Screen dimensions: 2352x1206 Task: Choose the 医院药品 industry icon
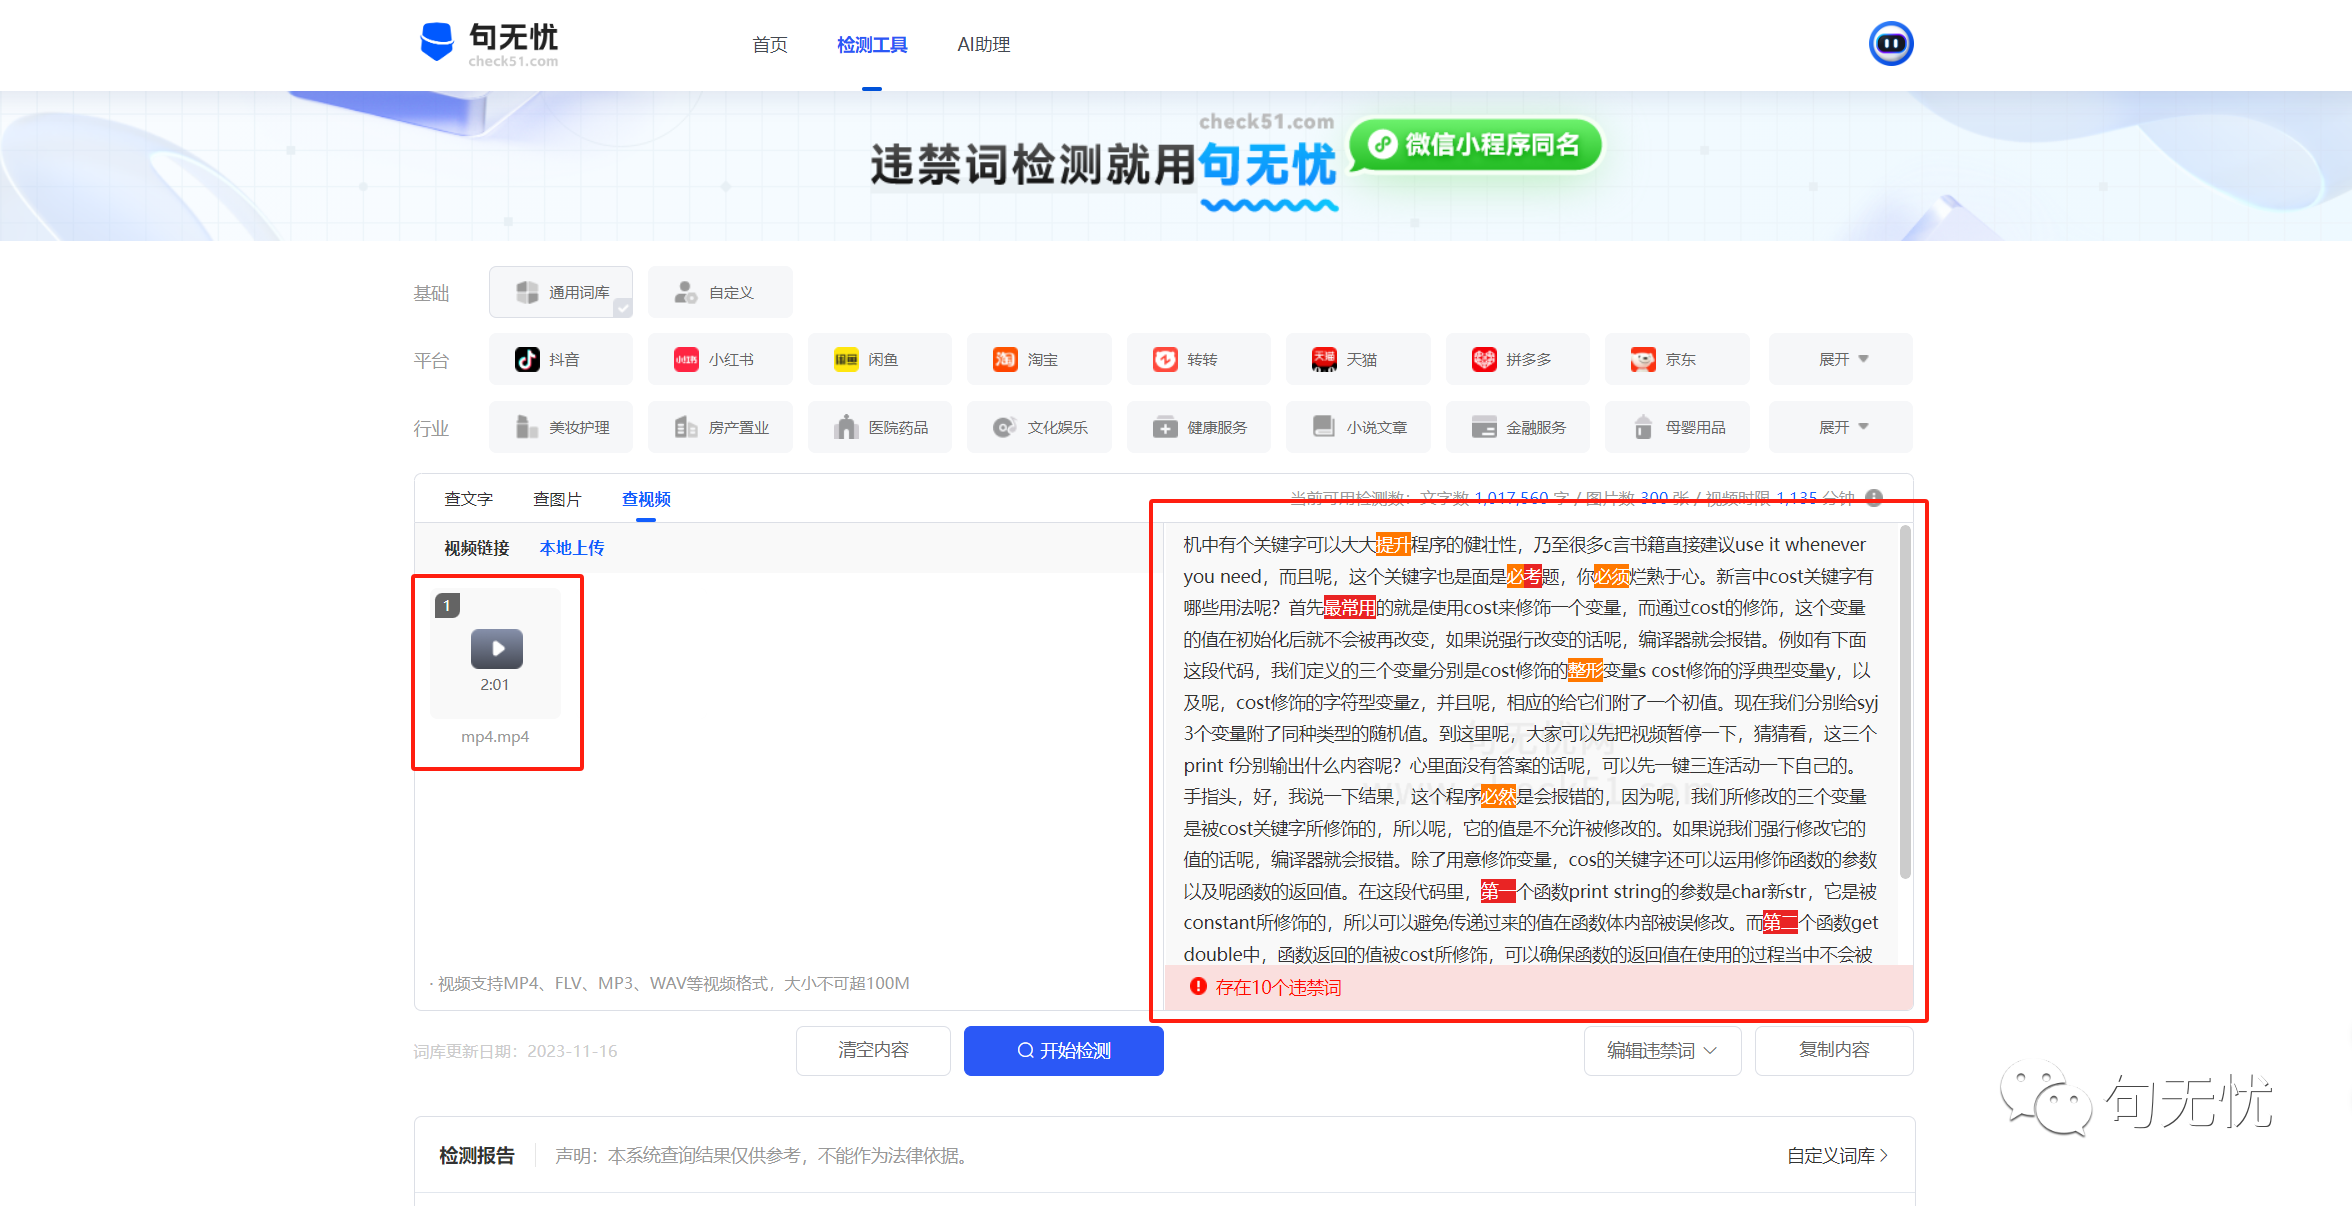click(x=846, y=427)
